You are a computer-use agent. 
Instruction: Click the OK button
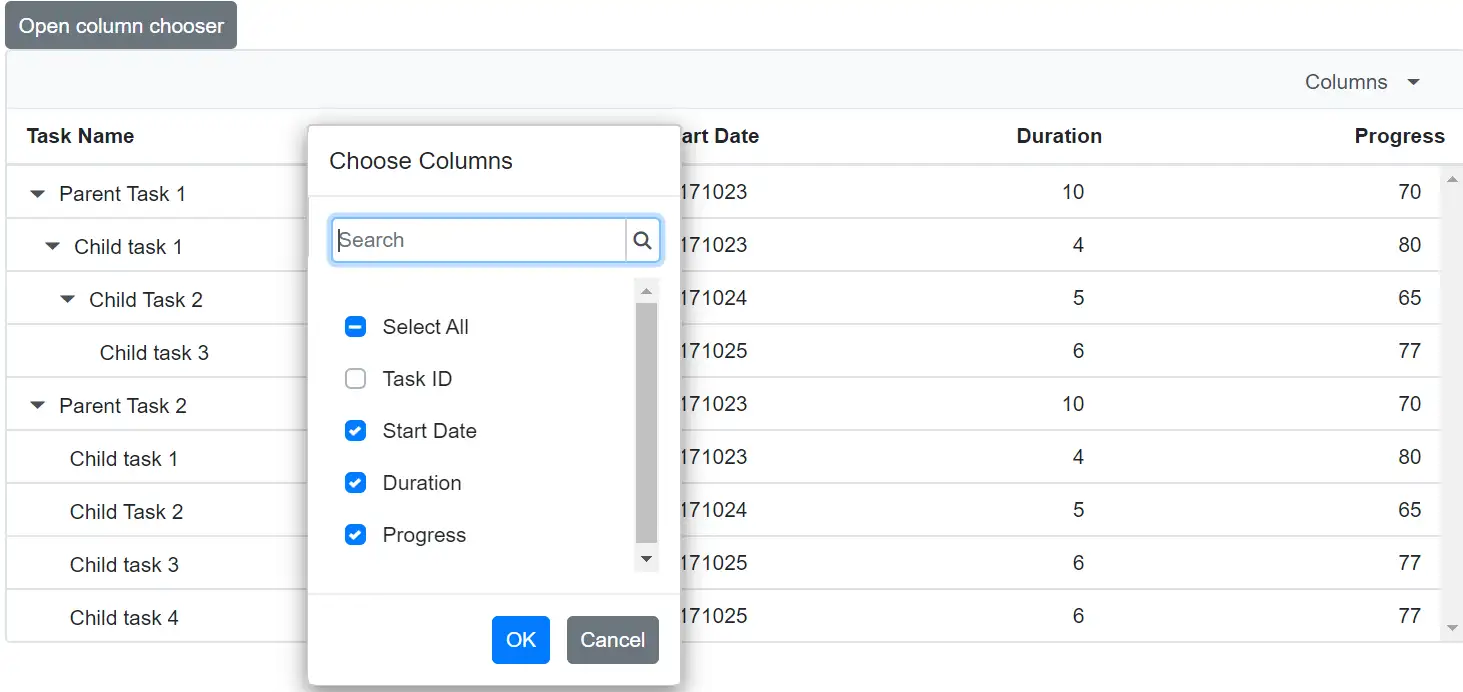point(520,640)
